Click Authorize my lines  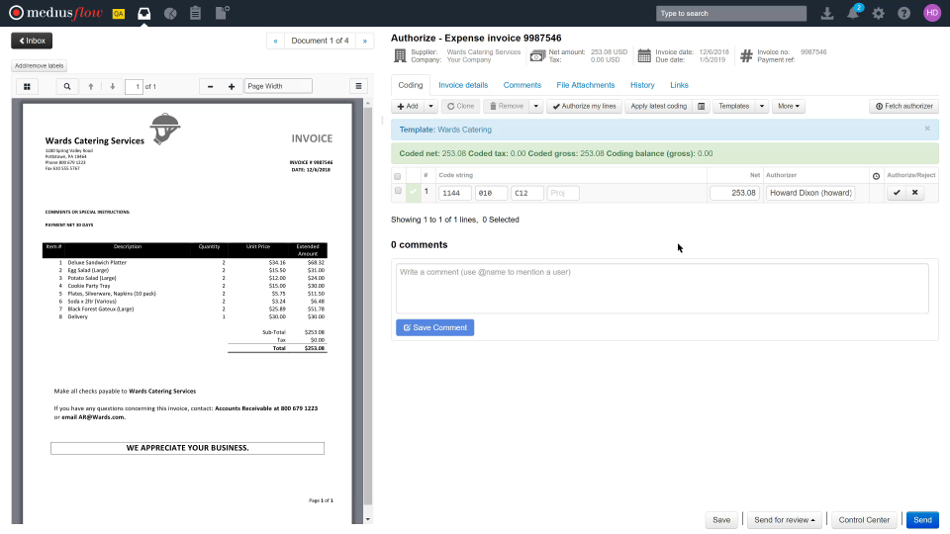pyautogui.click(x=584, y=106)
